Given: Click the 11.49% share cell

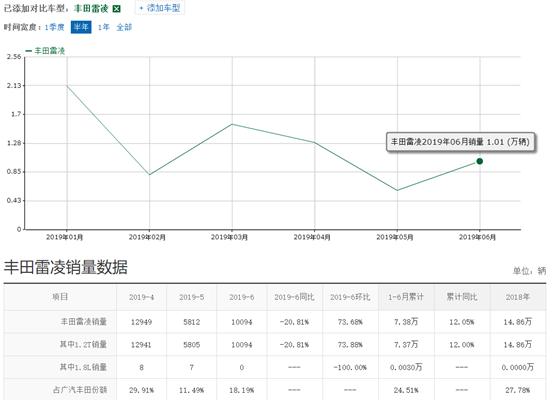Looking at the screenshot, I should (x=191, y=390).
